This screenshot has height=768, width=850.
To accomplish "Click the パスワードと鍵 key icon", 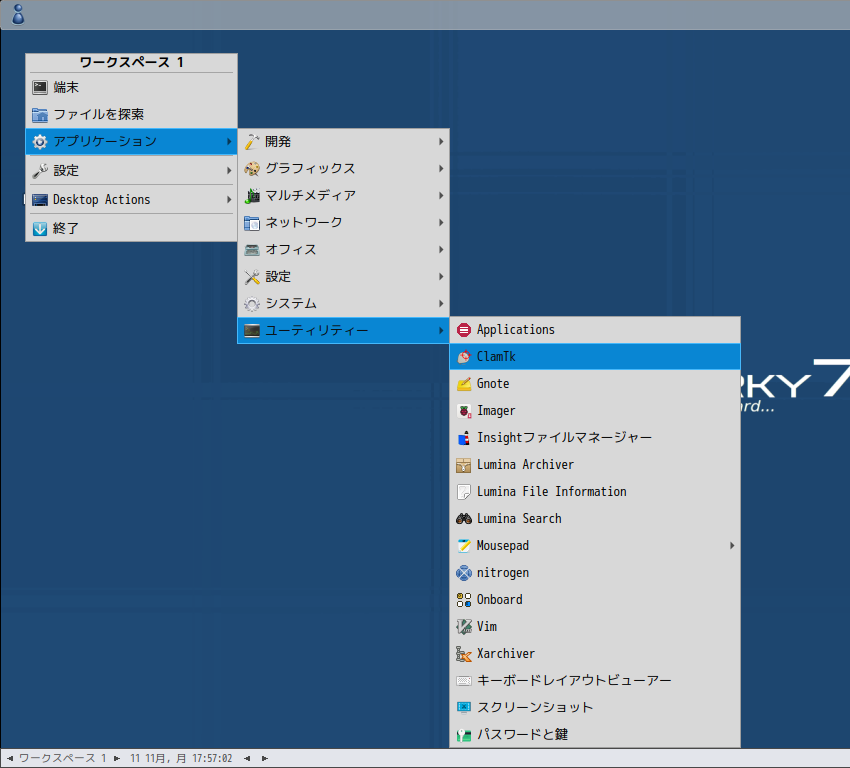I will [463, 734].
